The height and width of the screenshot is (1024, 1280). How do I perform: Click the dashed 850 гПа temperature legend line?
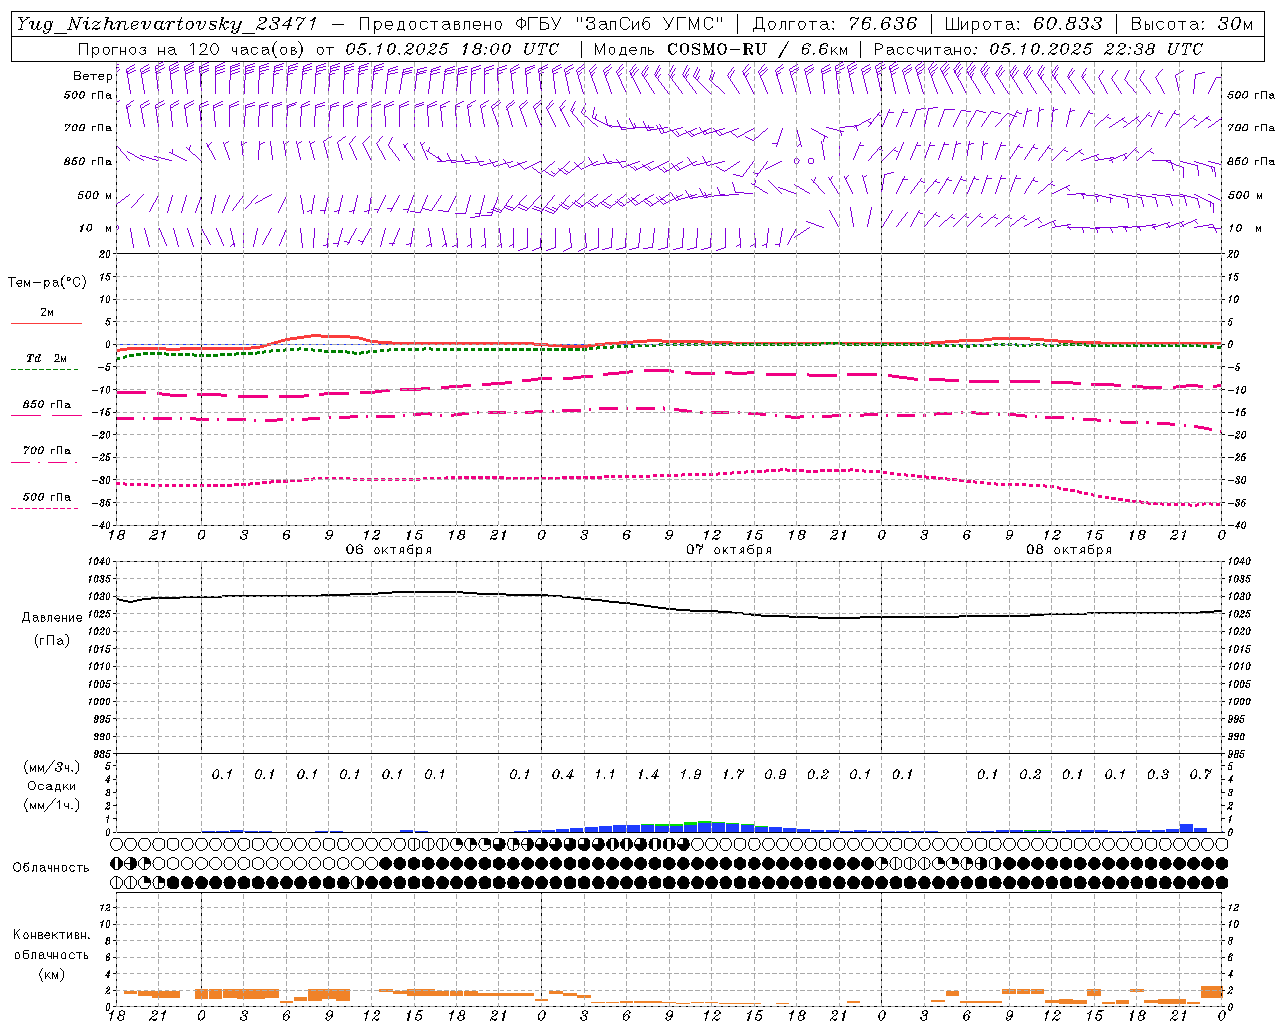tap(46, 415)
